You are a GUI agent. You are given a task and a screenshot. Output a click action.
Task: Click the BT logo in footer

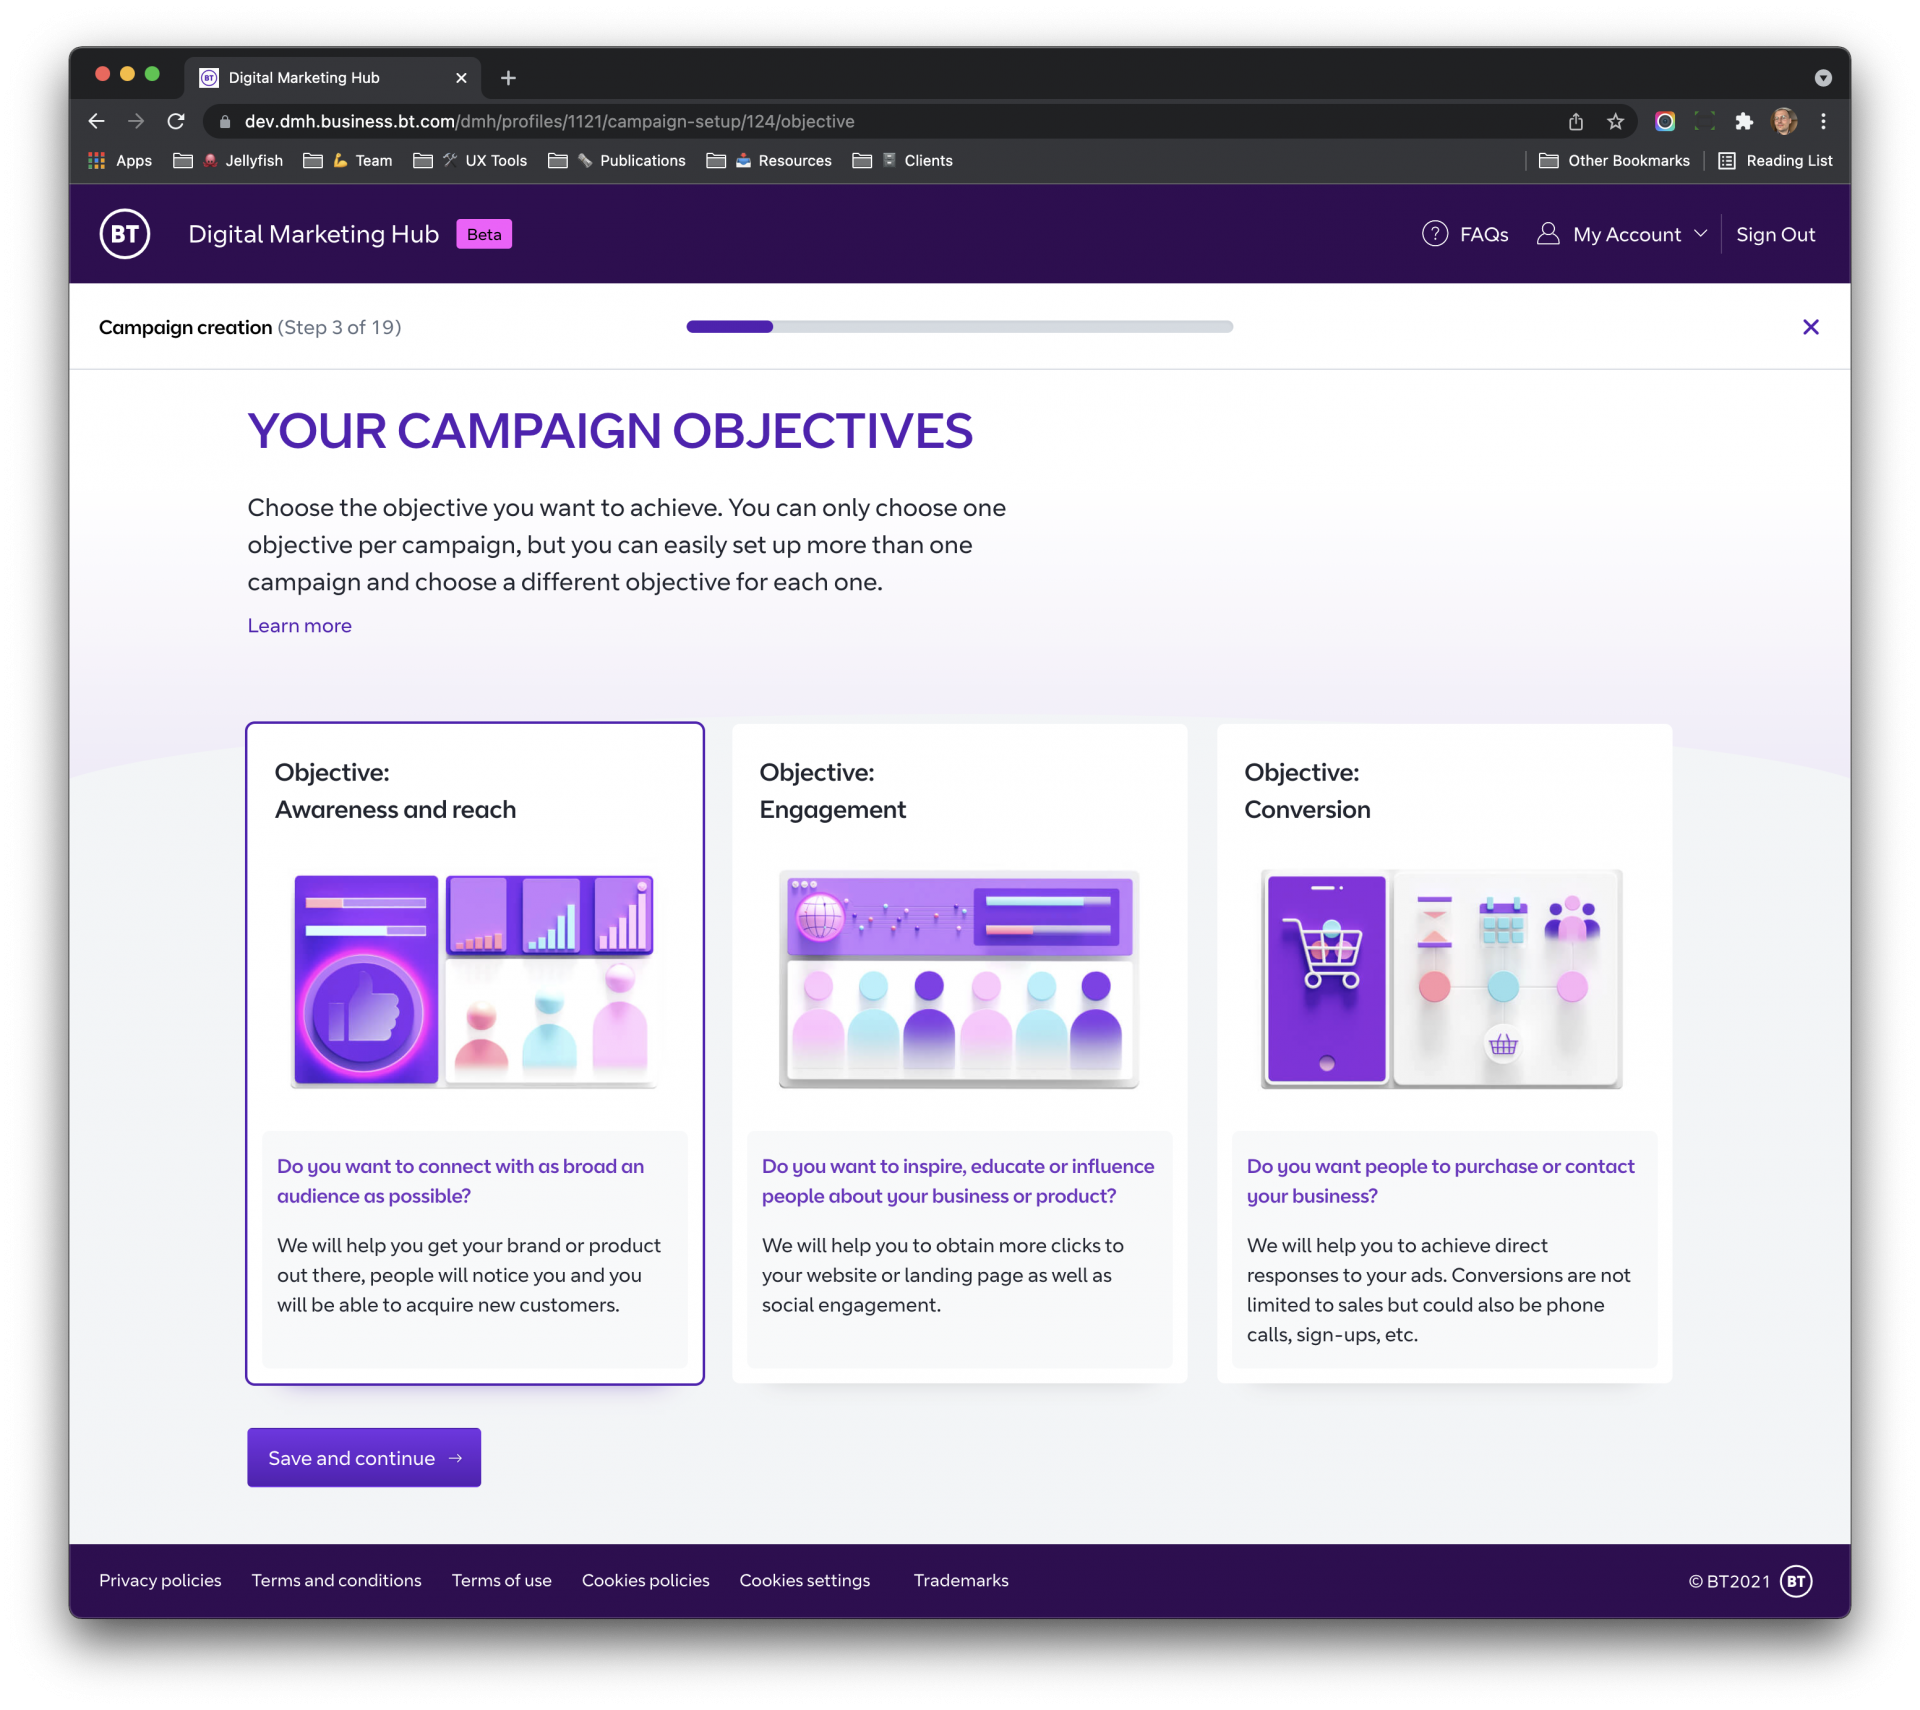[1796, 1581]
